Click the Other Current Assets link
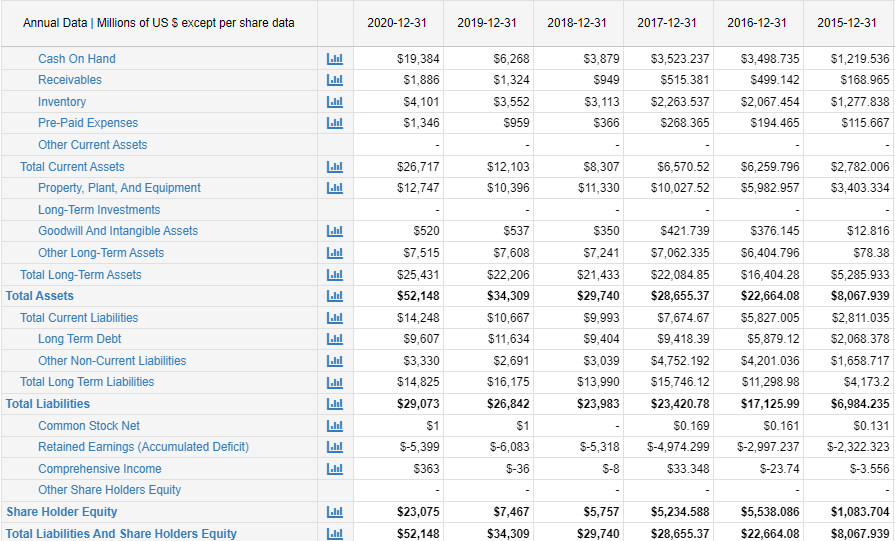This screenshot has width=895, height=541. 92,145
